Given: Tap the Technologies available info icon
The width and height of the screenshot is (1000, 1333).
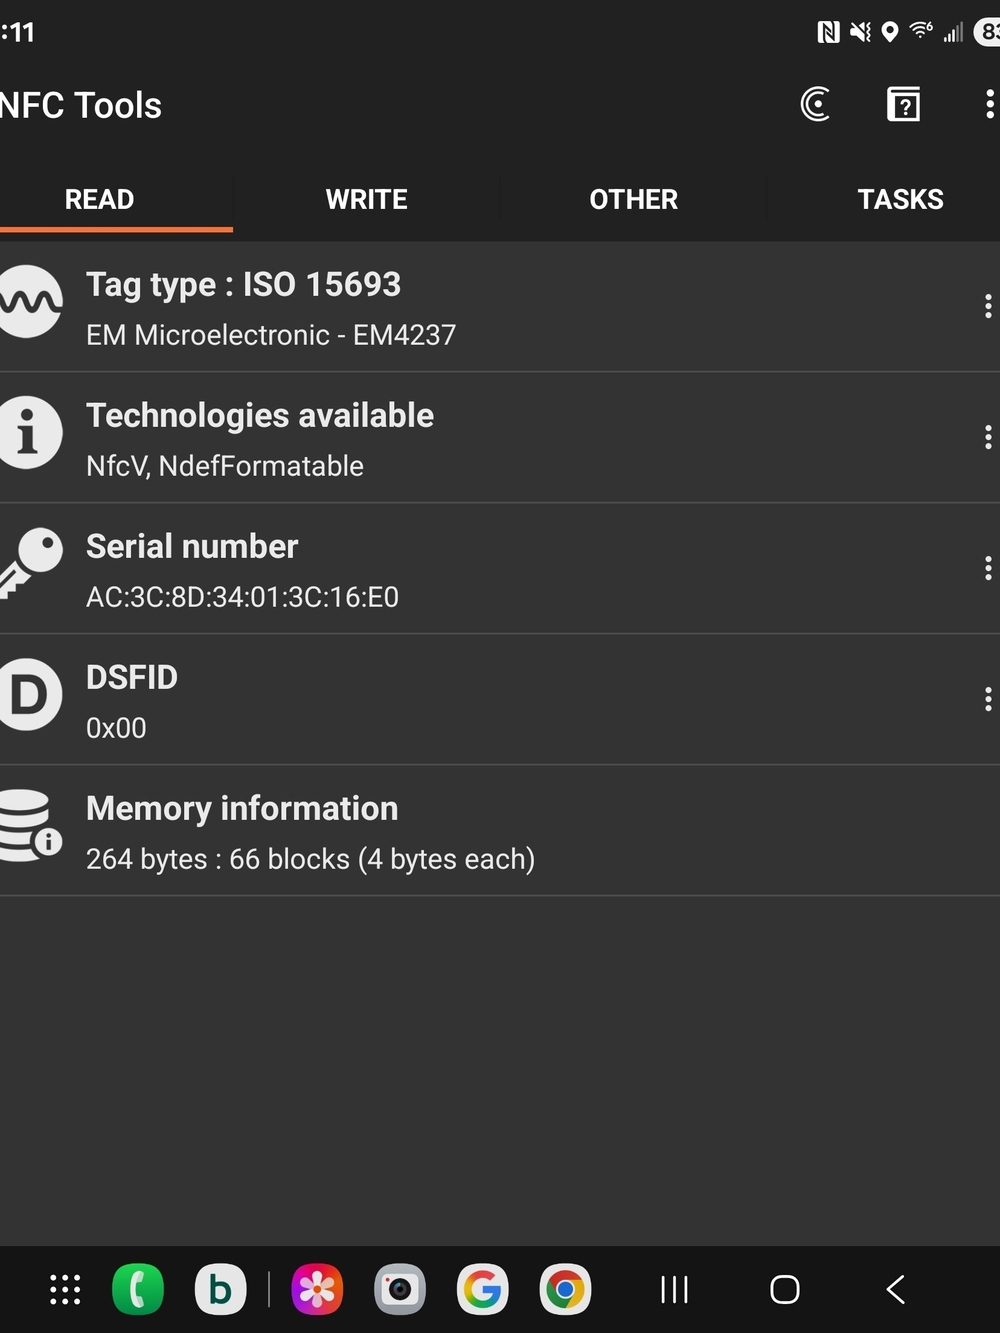Looking at the screenshot, I should (29, 433).
